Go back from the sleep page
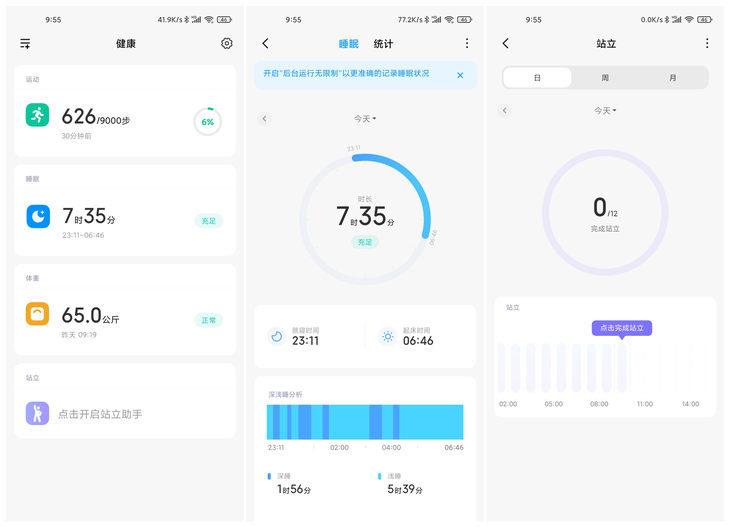 (265, 43)
